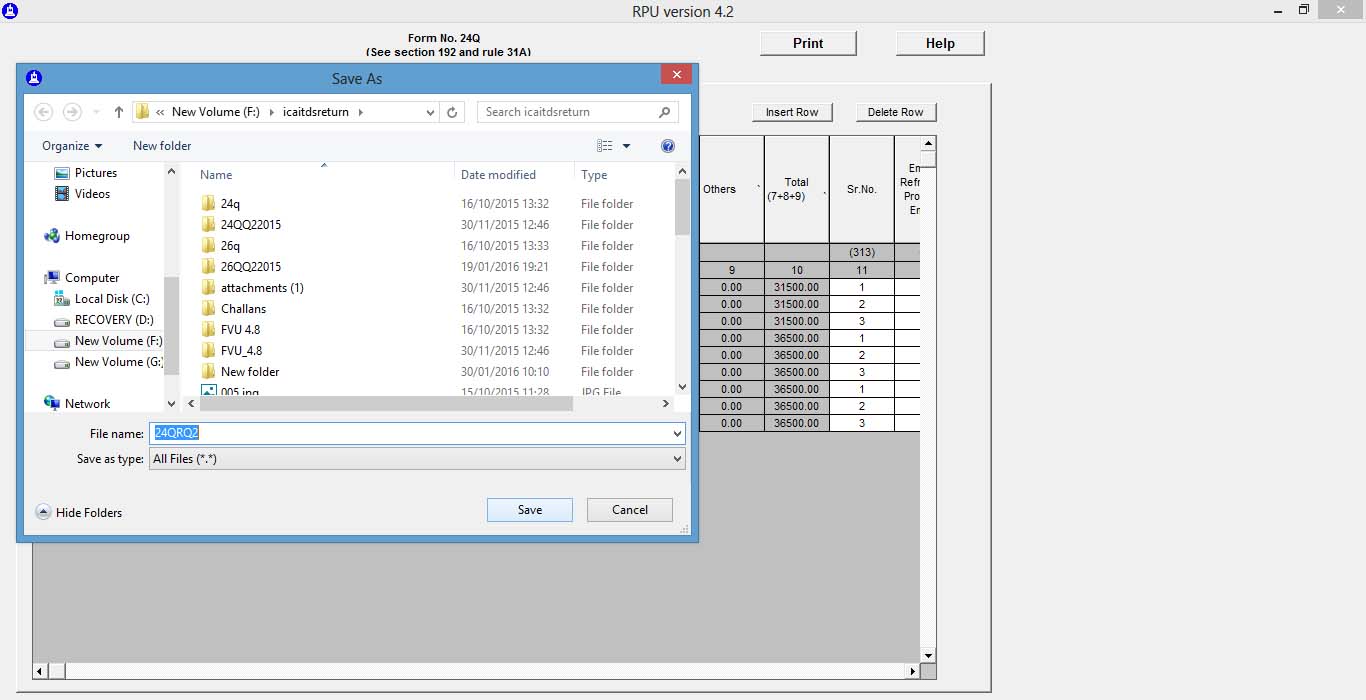The height and width of the screenshot is (700, 1366).
Task: Click the navigation pane scrollbar thumb
Action: [171, 325]
